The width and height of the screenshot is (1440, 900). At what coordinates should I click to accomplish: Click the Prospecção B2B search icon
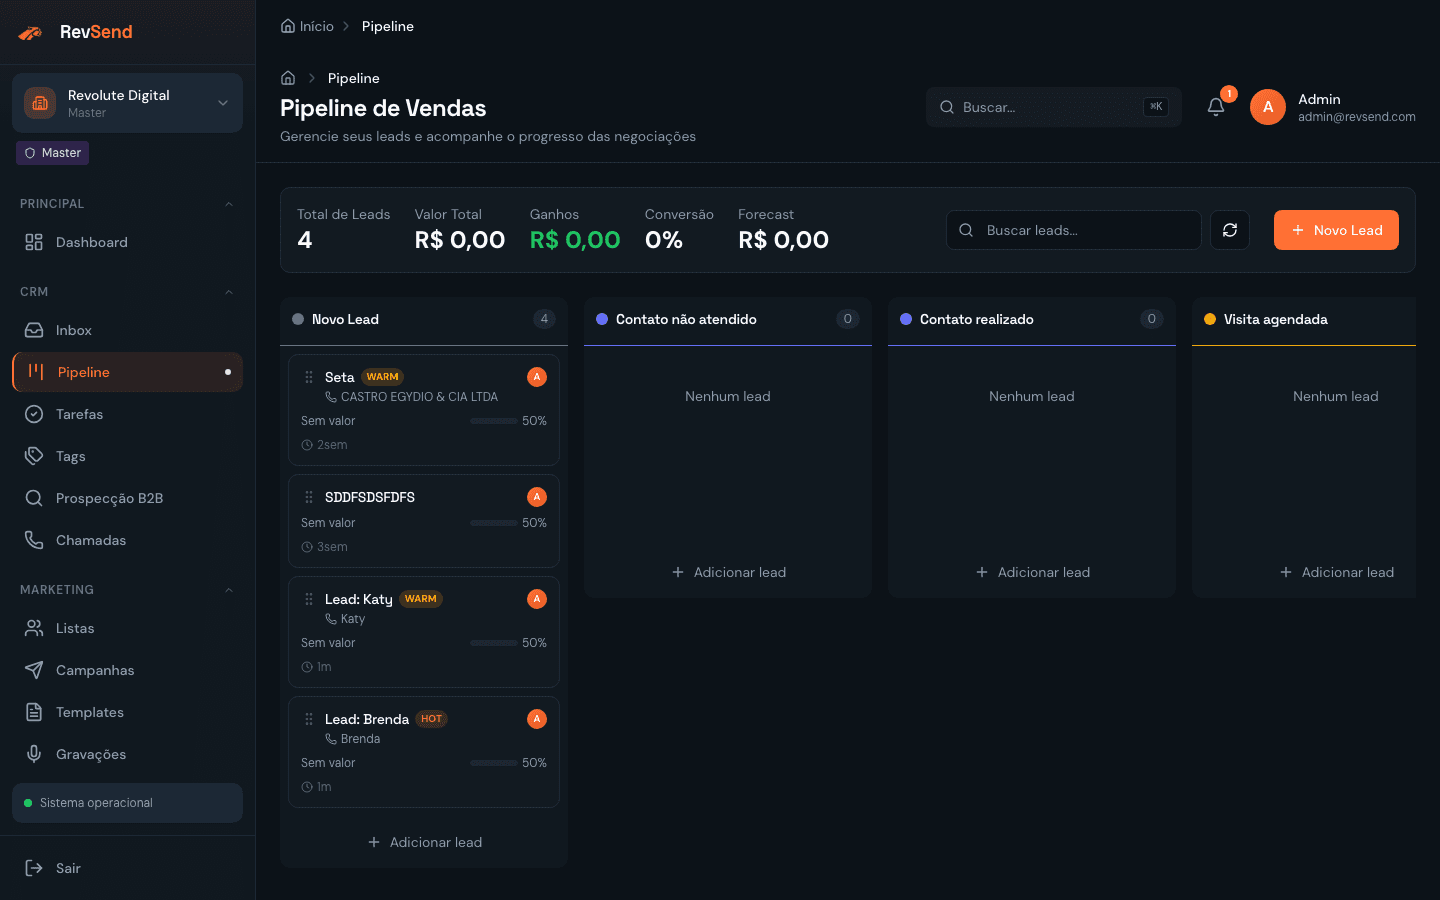tap(33, 498)
